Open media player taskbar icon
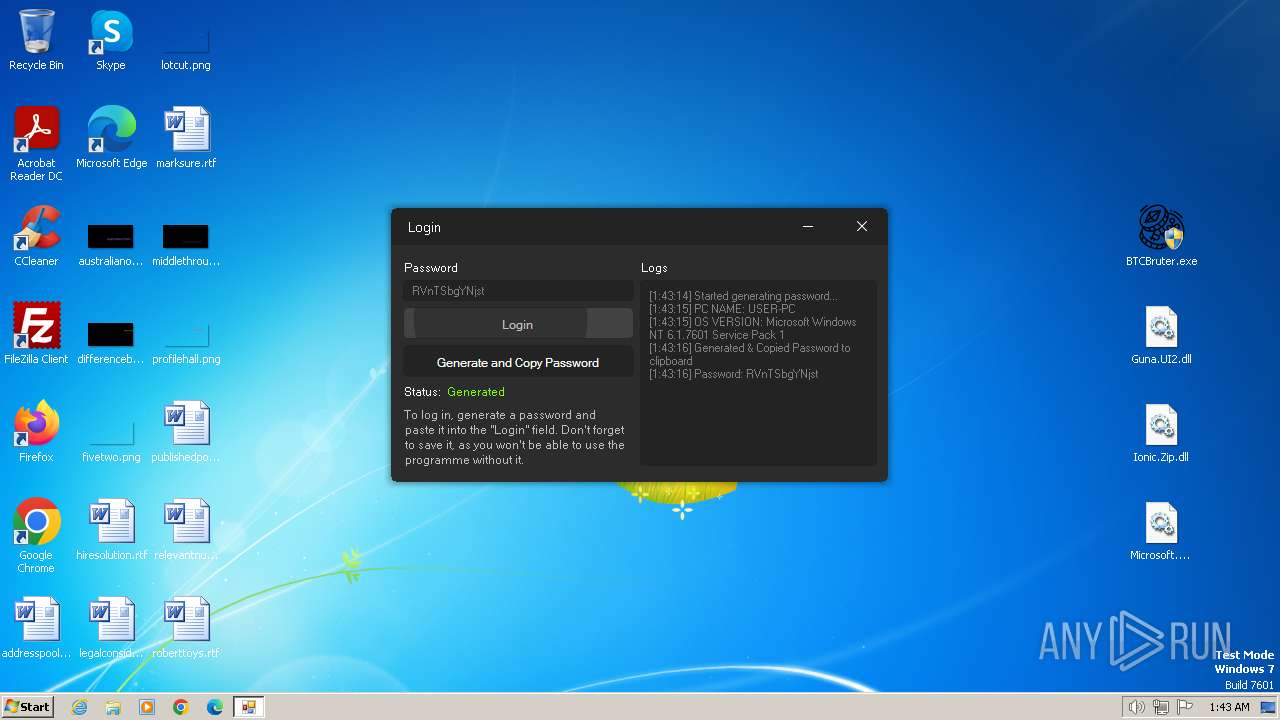 pyautogui.click(x=147, y=707)
